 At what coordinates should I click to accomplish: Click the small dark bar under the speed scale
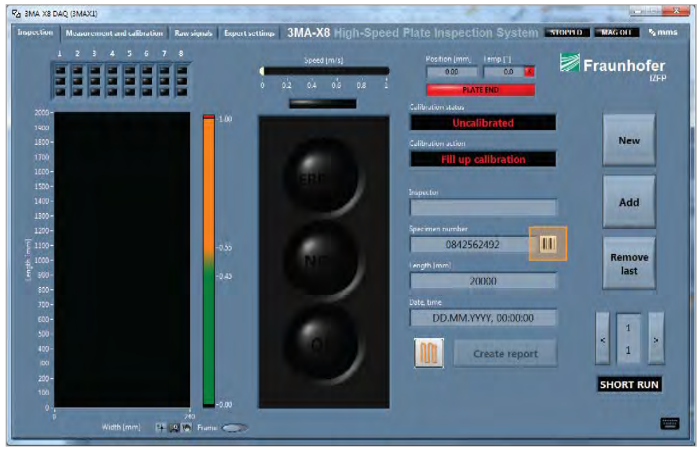pos(323,104)
